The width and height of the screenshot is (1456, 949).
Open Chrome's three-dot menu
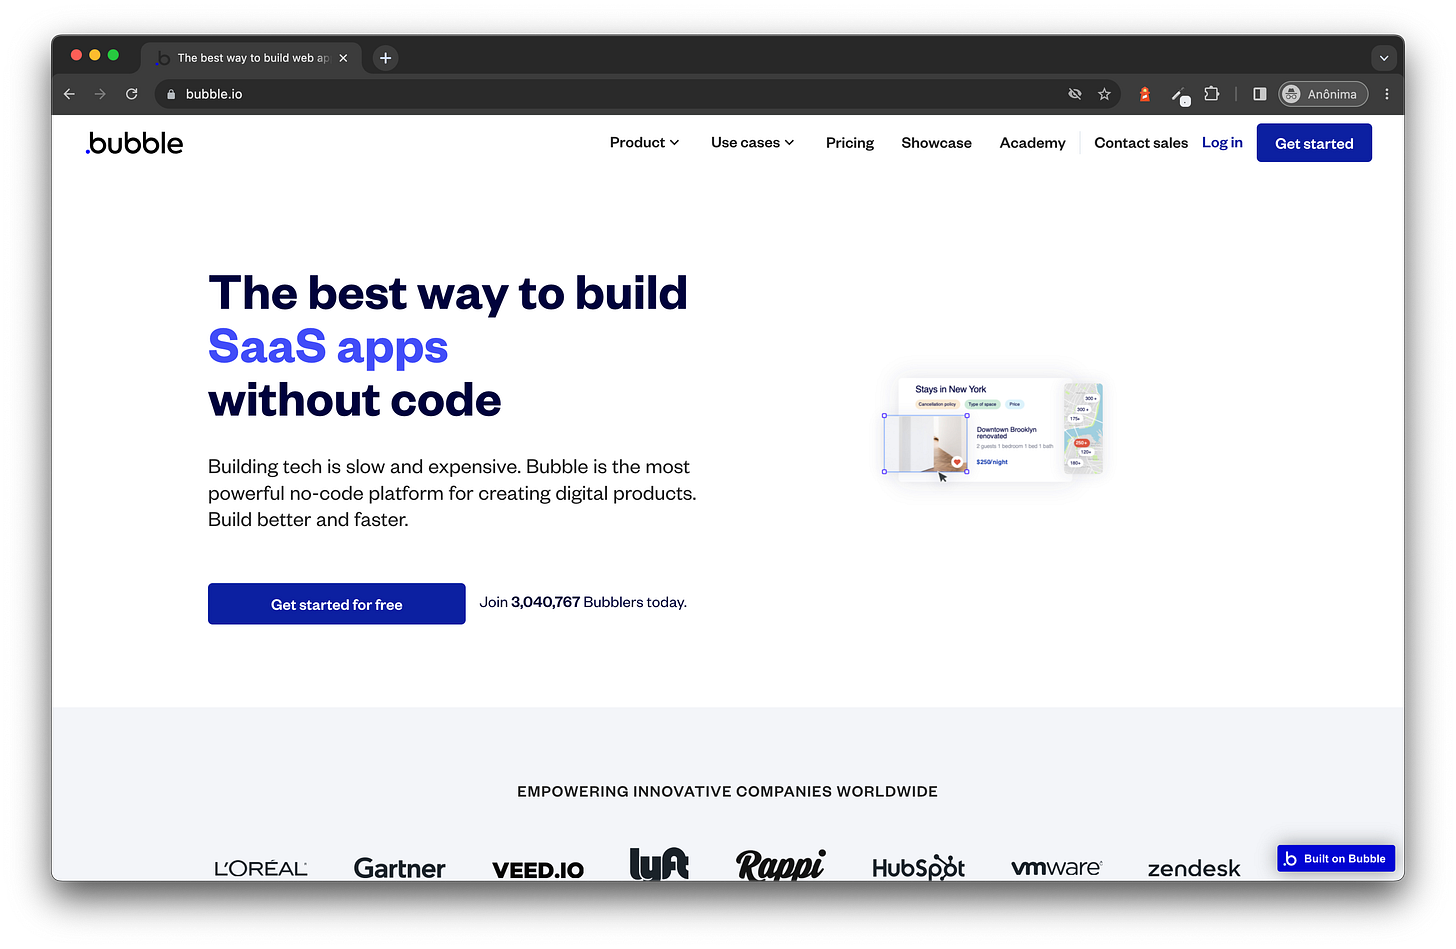pos(1386,94)
